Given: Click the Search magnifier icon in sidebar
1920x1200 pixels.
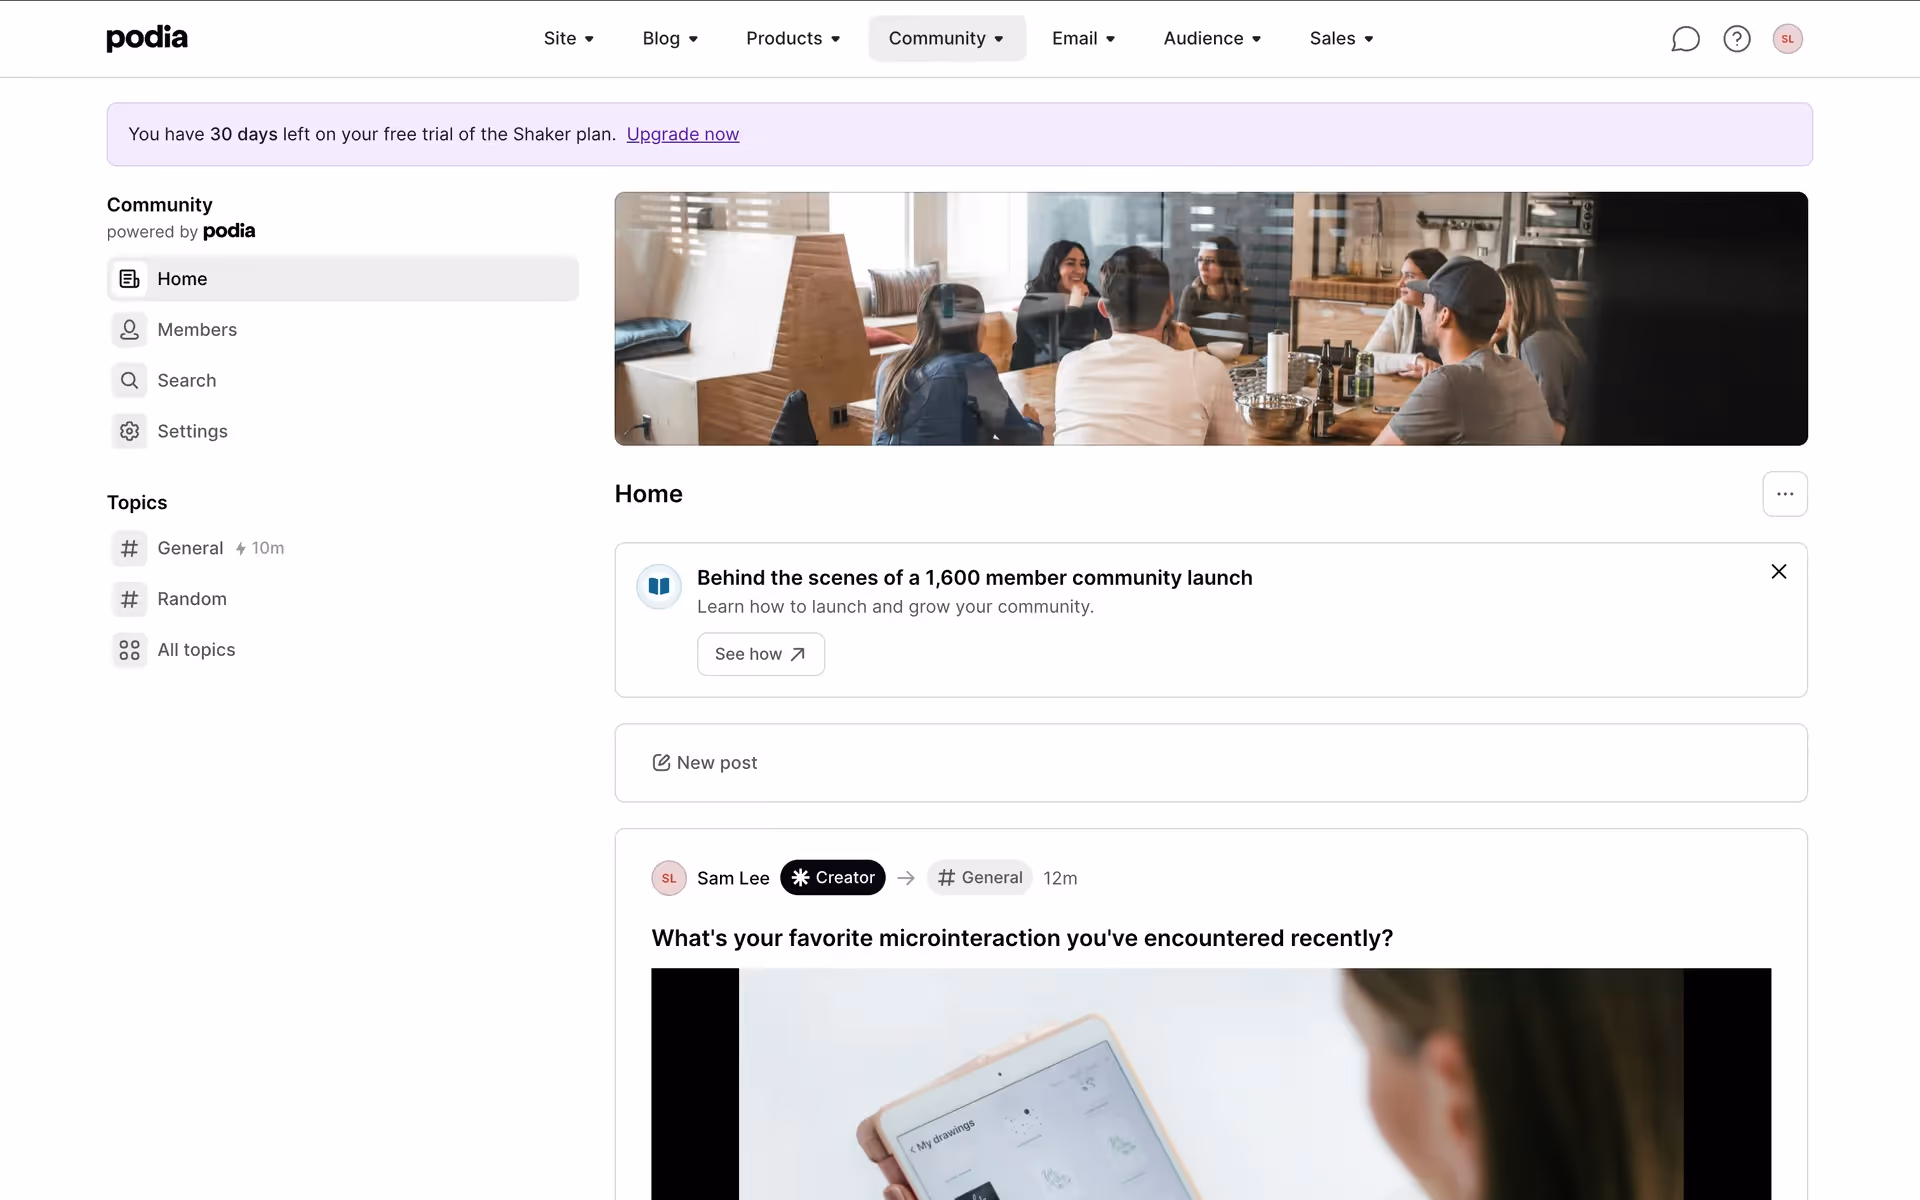Looking at the screenshot, I should point(129,381).
